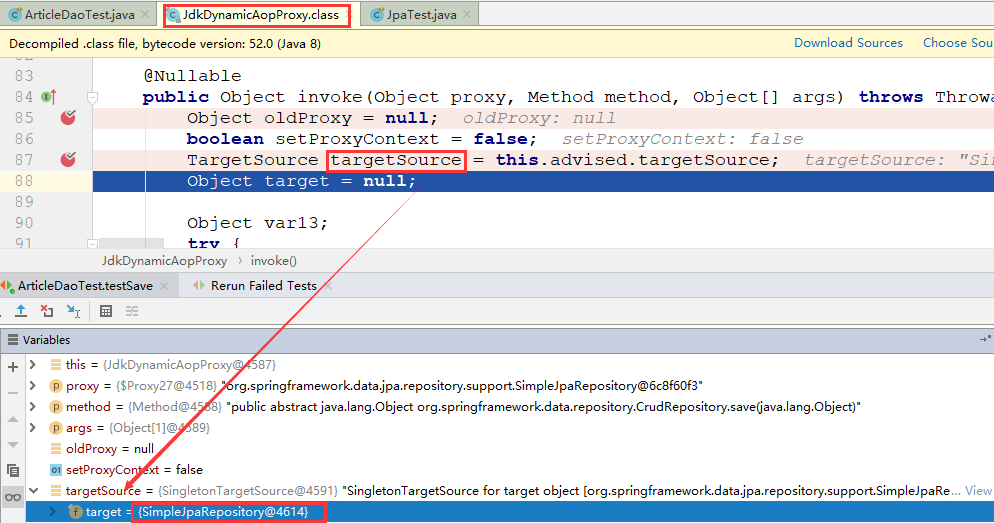Click the move watch down arrow
The height and width of the screenshot is (523, 994).
pos(13,445)
